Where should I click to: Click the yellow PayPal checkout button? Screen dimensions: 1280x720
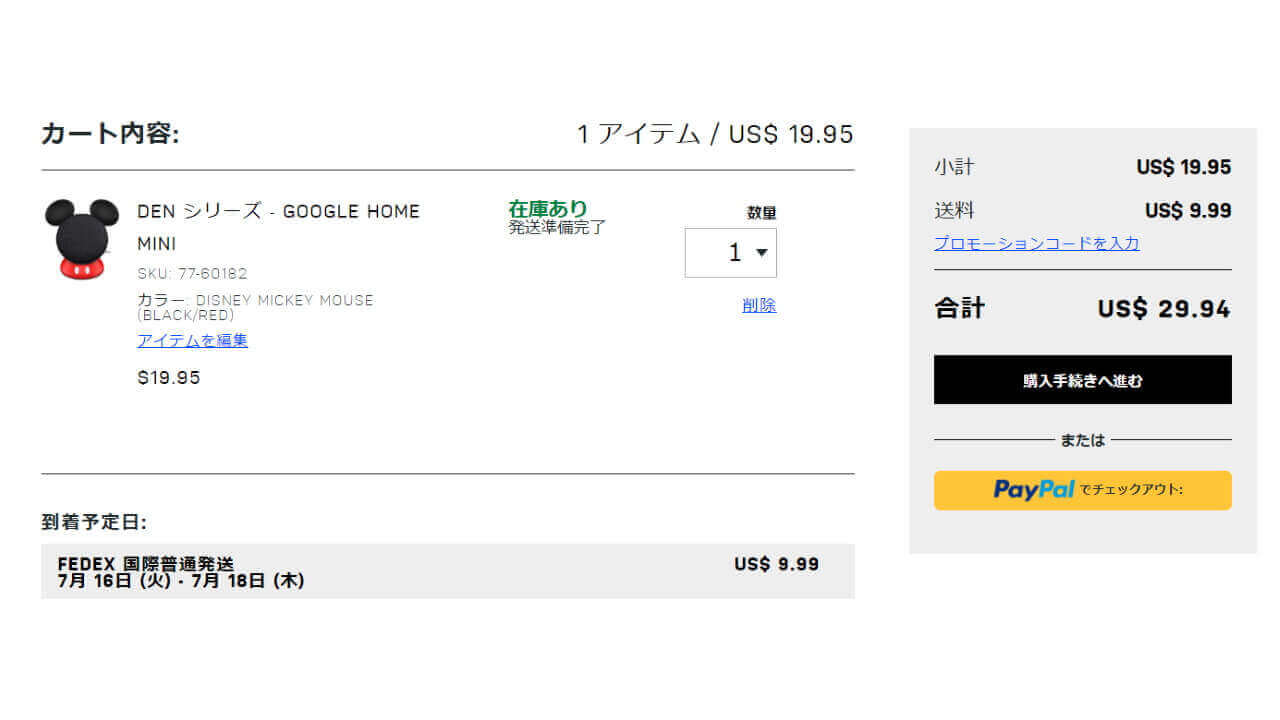(1082, 490)
